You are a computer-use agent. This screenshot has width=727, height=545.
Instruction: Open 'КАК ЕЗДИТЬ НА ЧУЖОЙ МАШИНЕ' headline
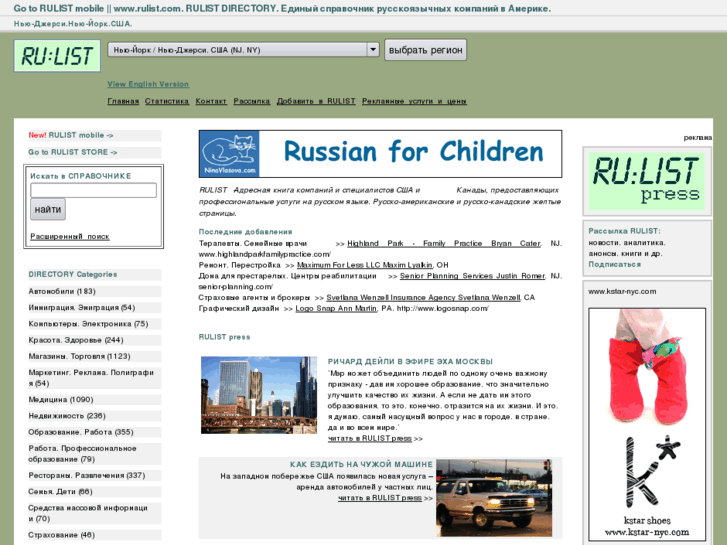pyautogui.click(x=361, y=465)
